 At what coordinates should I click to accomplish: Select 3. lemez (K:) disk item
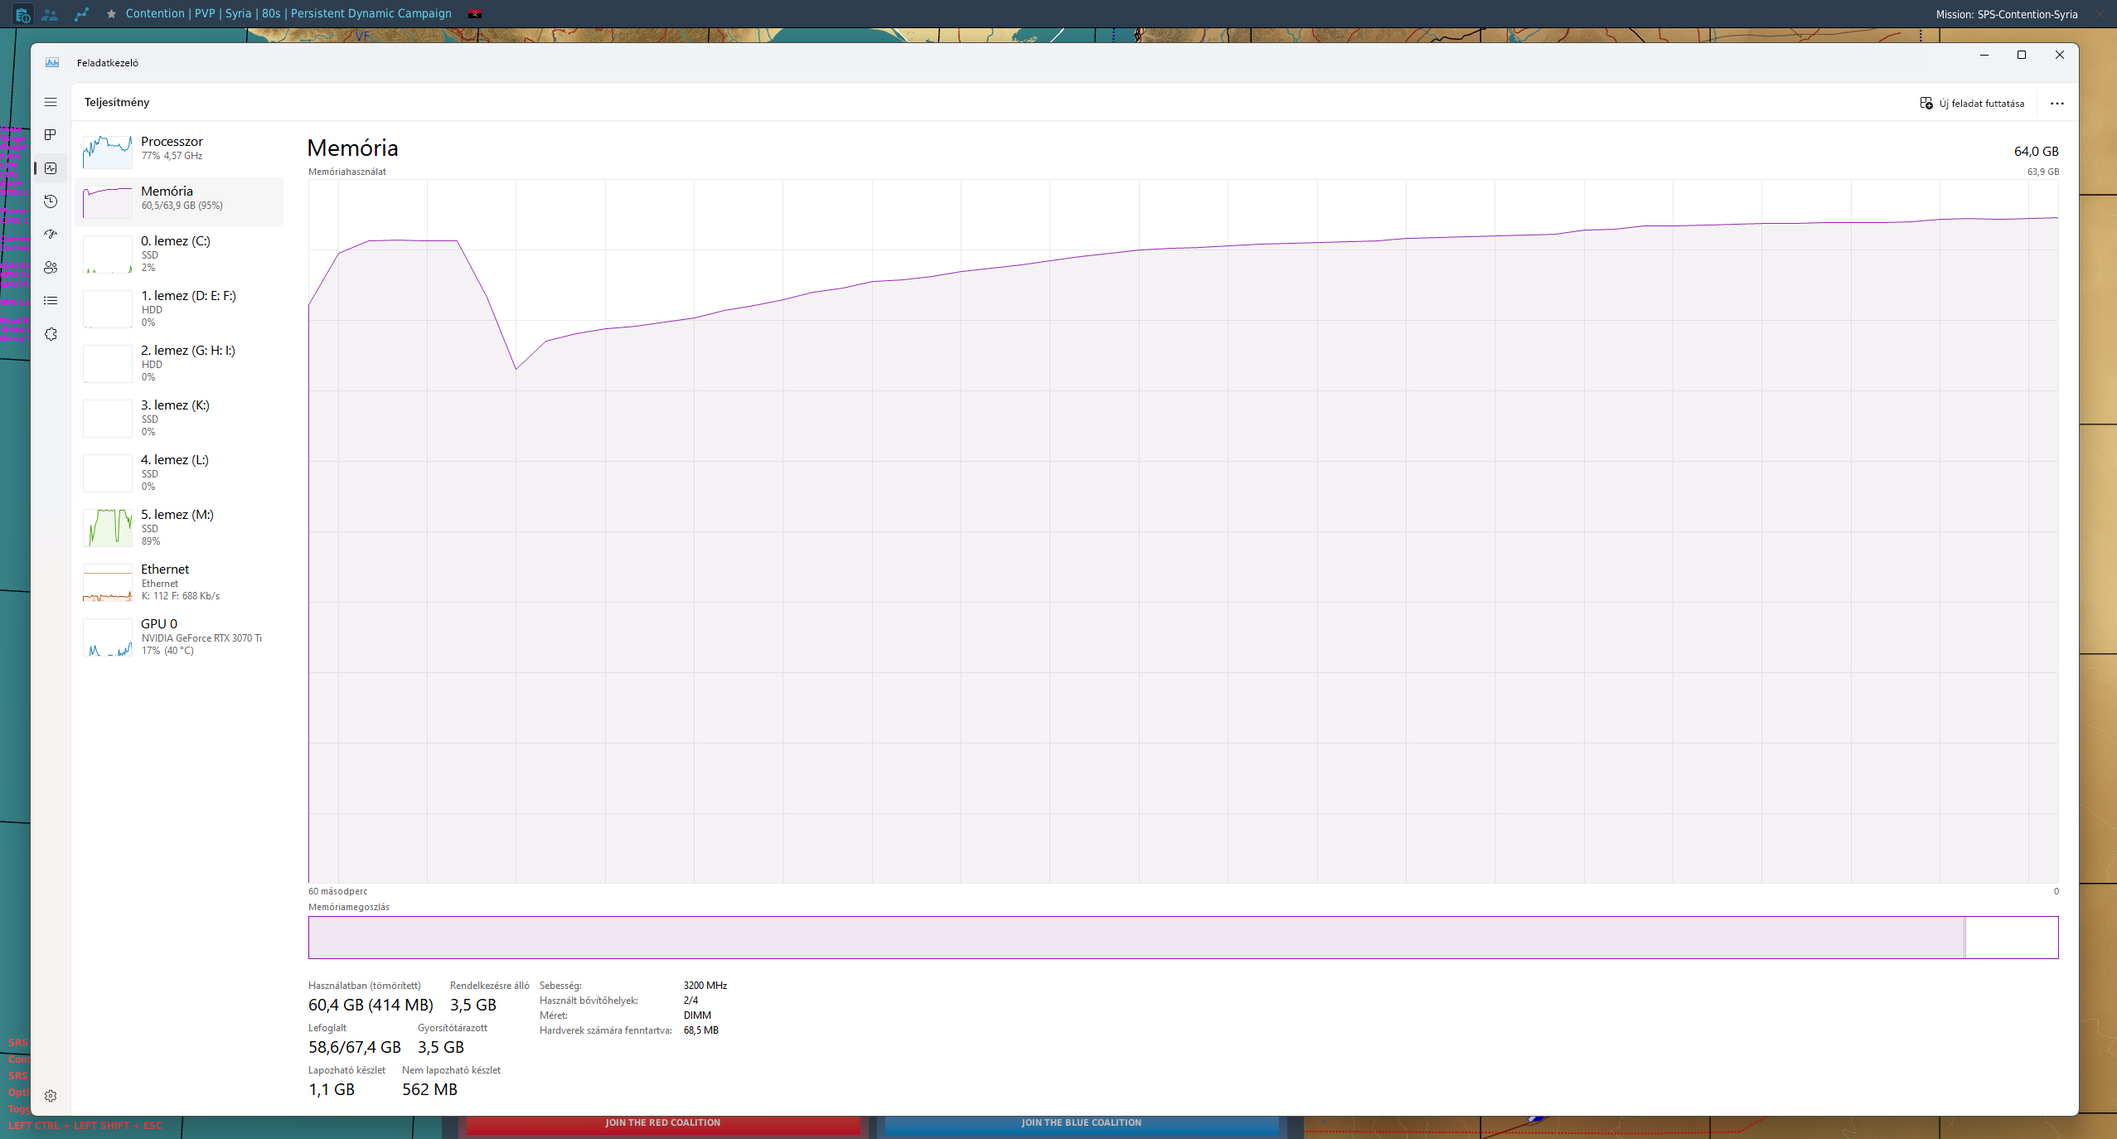(179, 418)
